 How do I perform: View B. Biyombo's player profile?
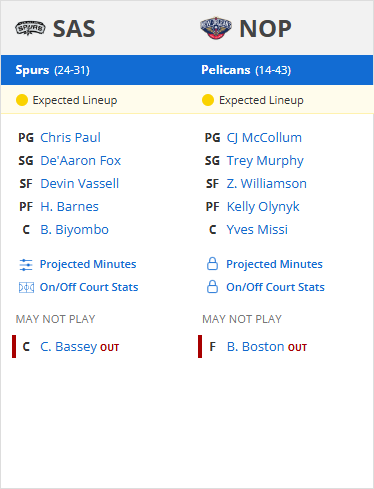click(x=74, y=230)
